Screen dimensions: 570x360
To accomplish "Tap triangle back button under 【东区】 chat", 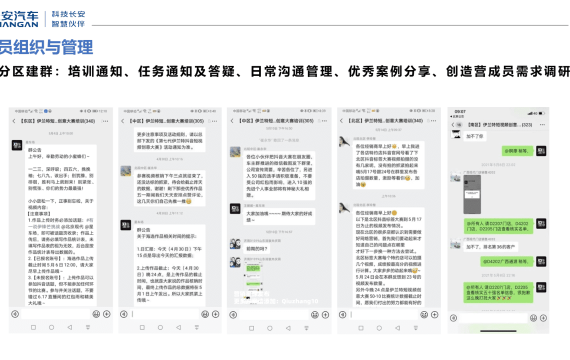I will point(69,328).
